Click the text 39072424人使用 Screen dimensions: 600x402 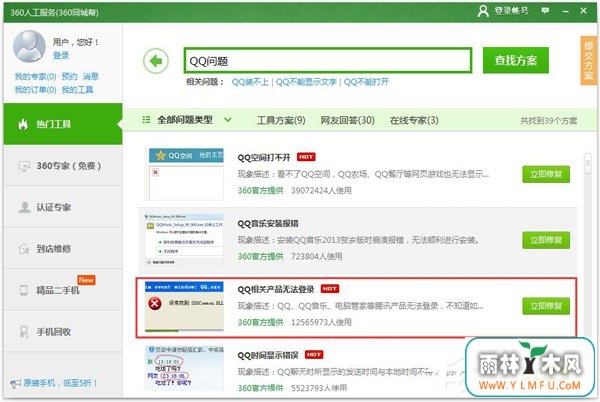pyautogui.click(x=321, y=190)
